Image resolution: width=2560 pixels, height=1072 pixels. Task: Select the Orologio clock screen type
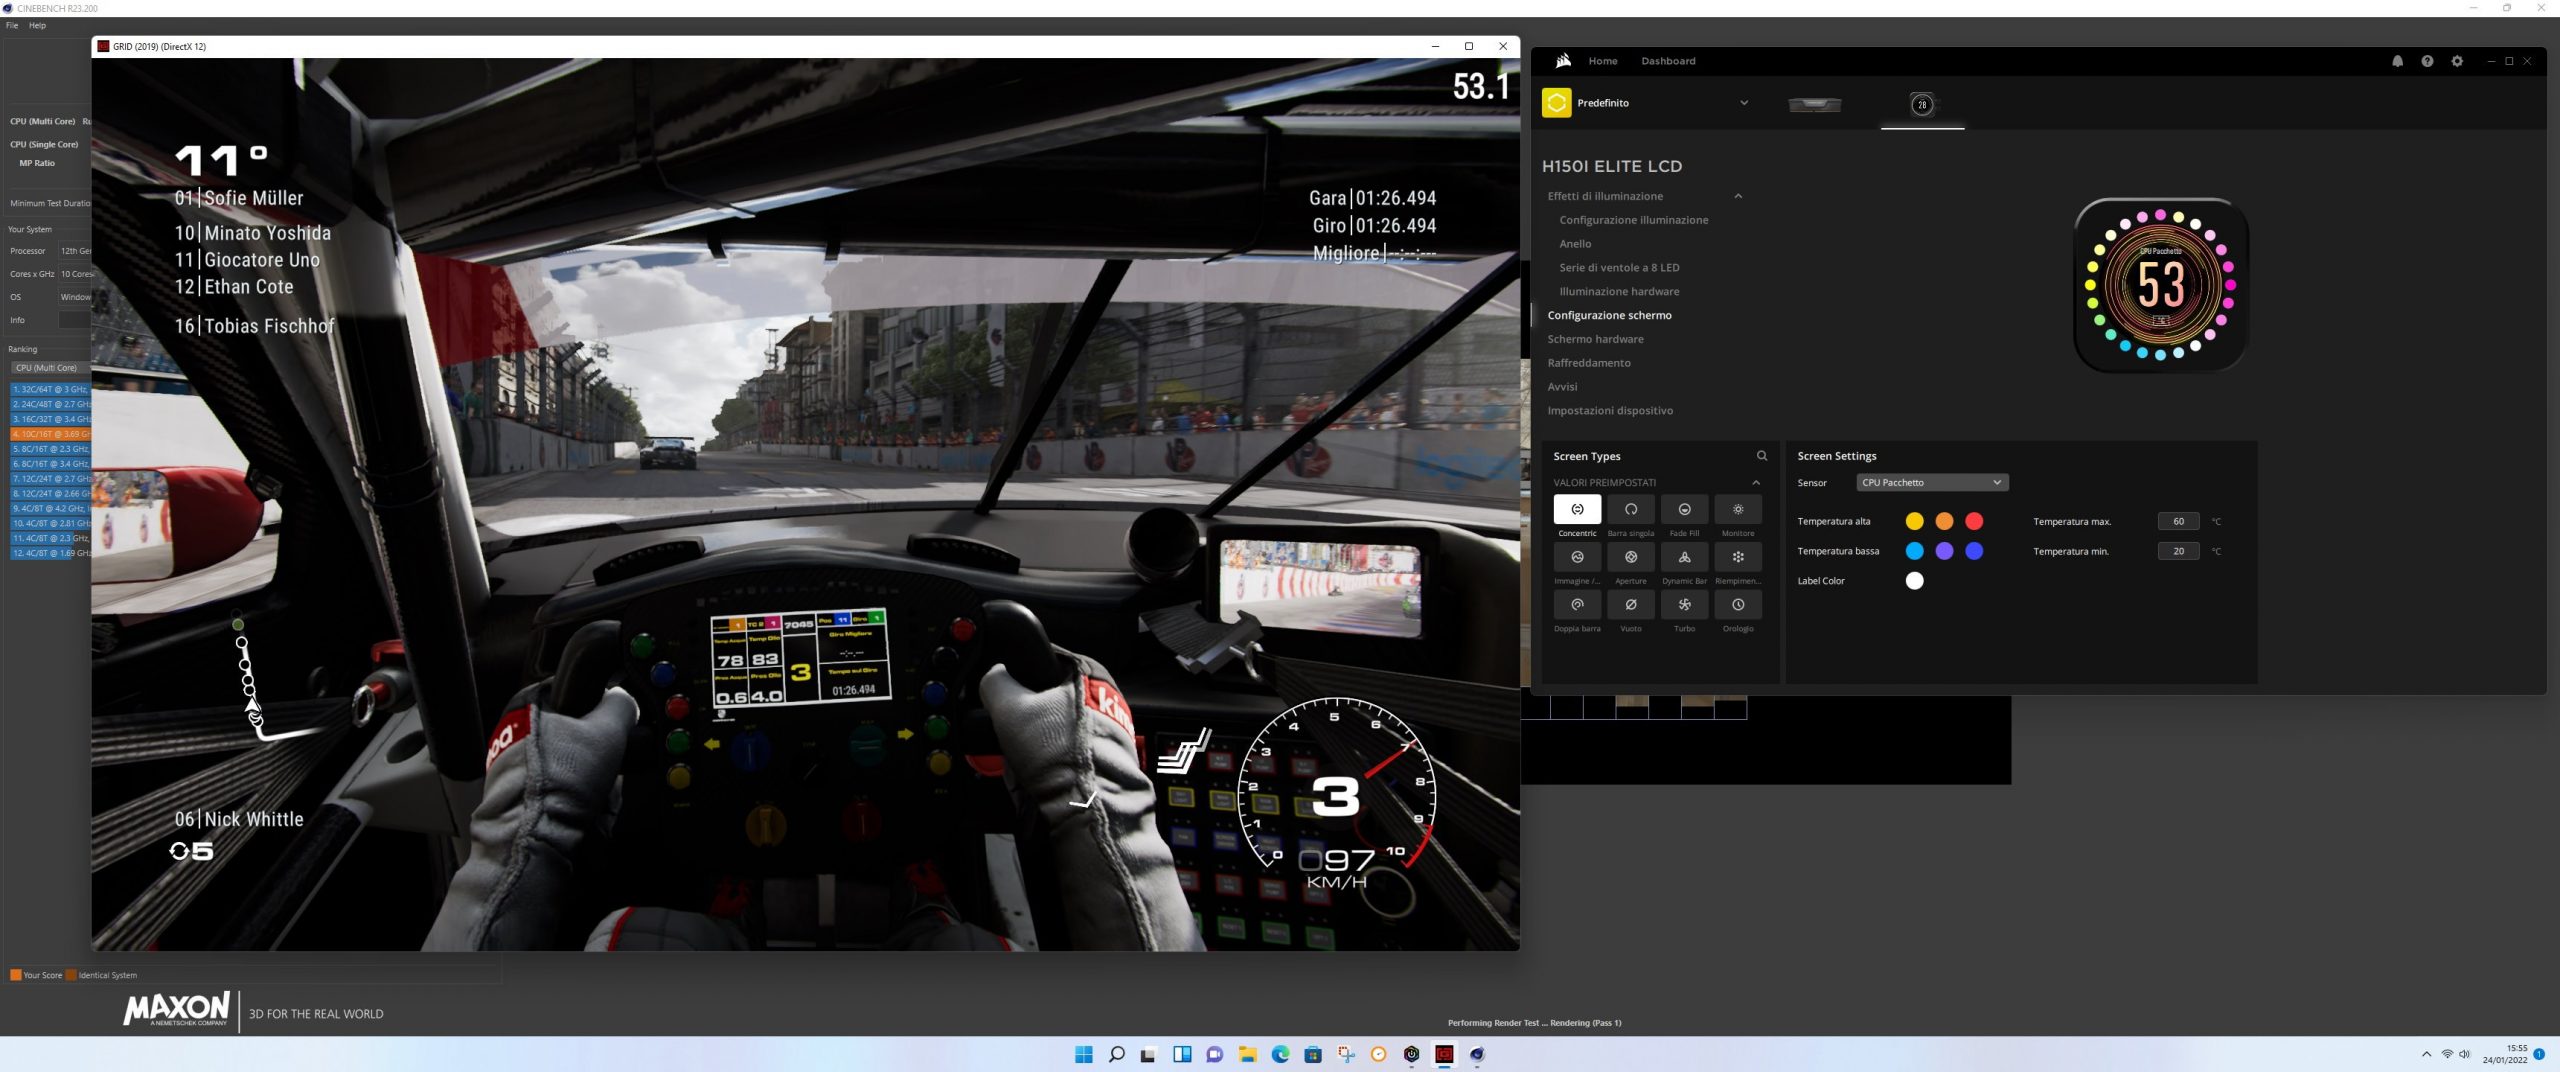(x=1738, y=604)
